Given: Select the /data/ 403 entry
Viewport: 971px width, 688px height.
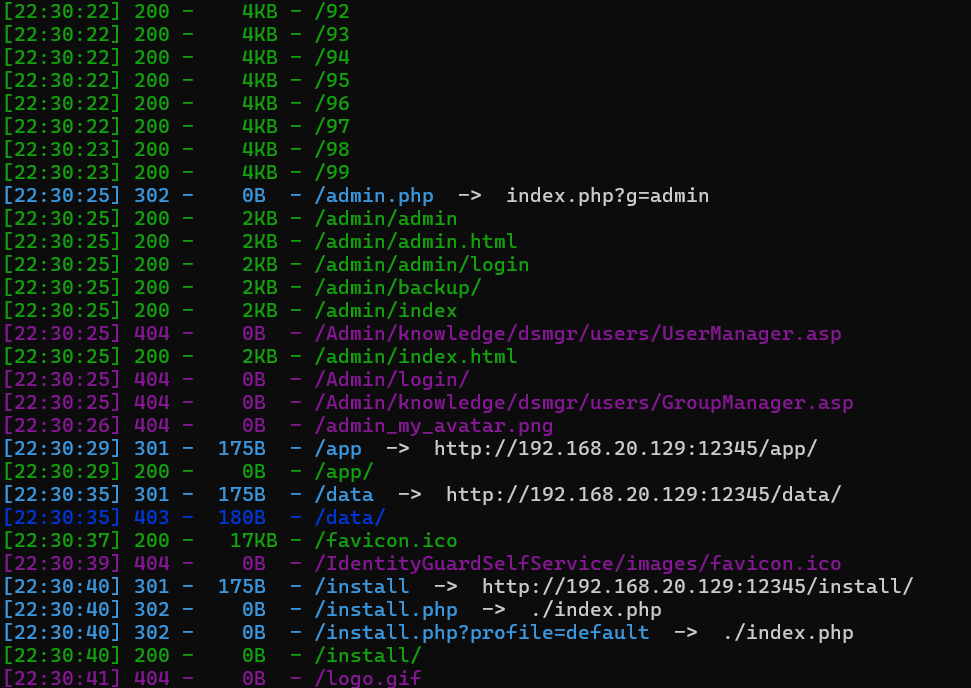Looking at the screenshot, I should (x=350, y=518).
